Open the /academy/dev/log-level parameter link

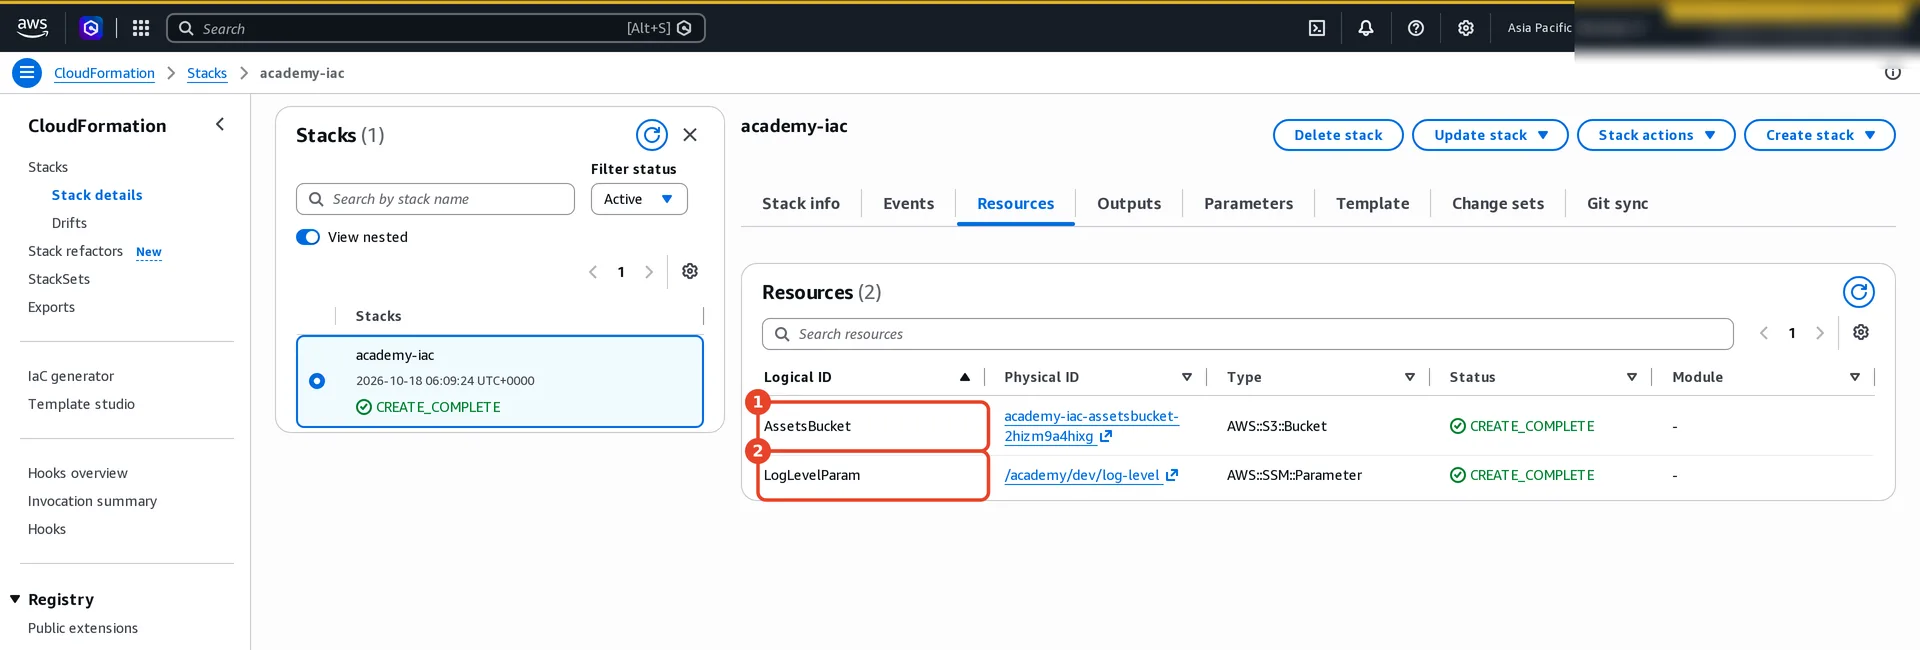point(1082,475)
